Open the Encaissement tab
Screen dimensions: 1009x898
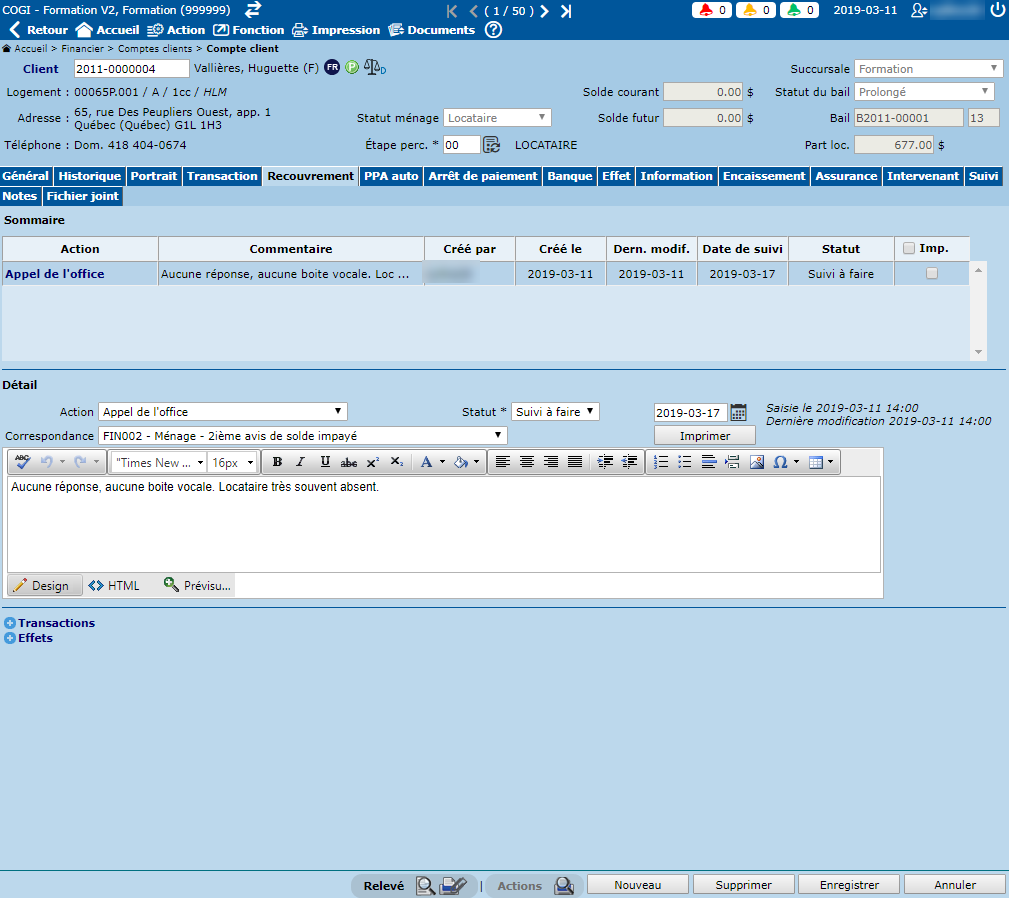pos(764,176)
